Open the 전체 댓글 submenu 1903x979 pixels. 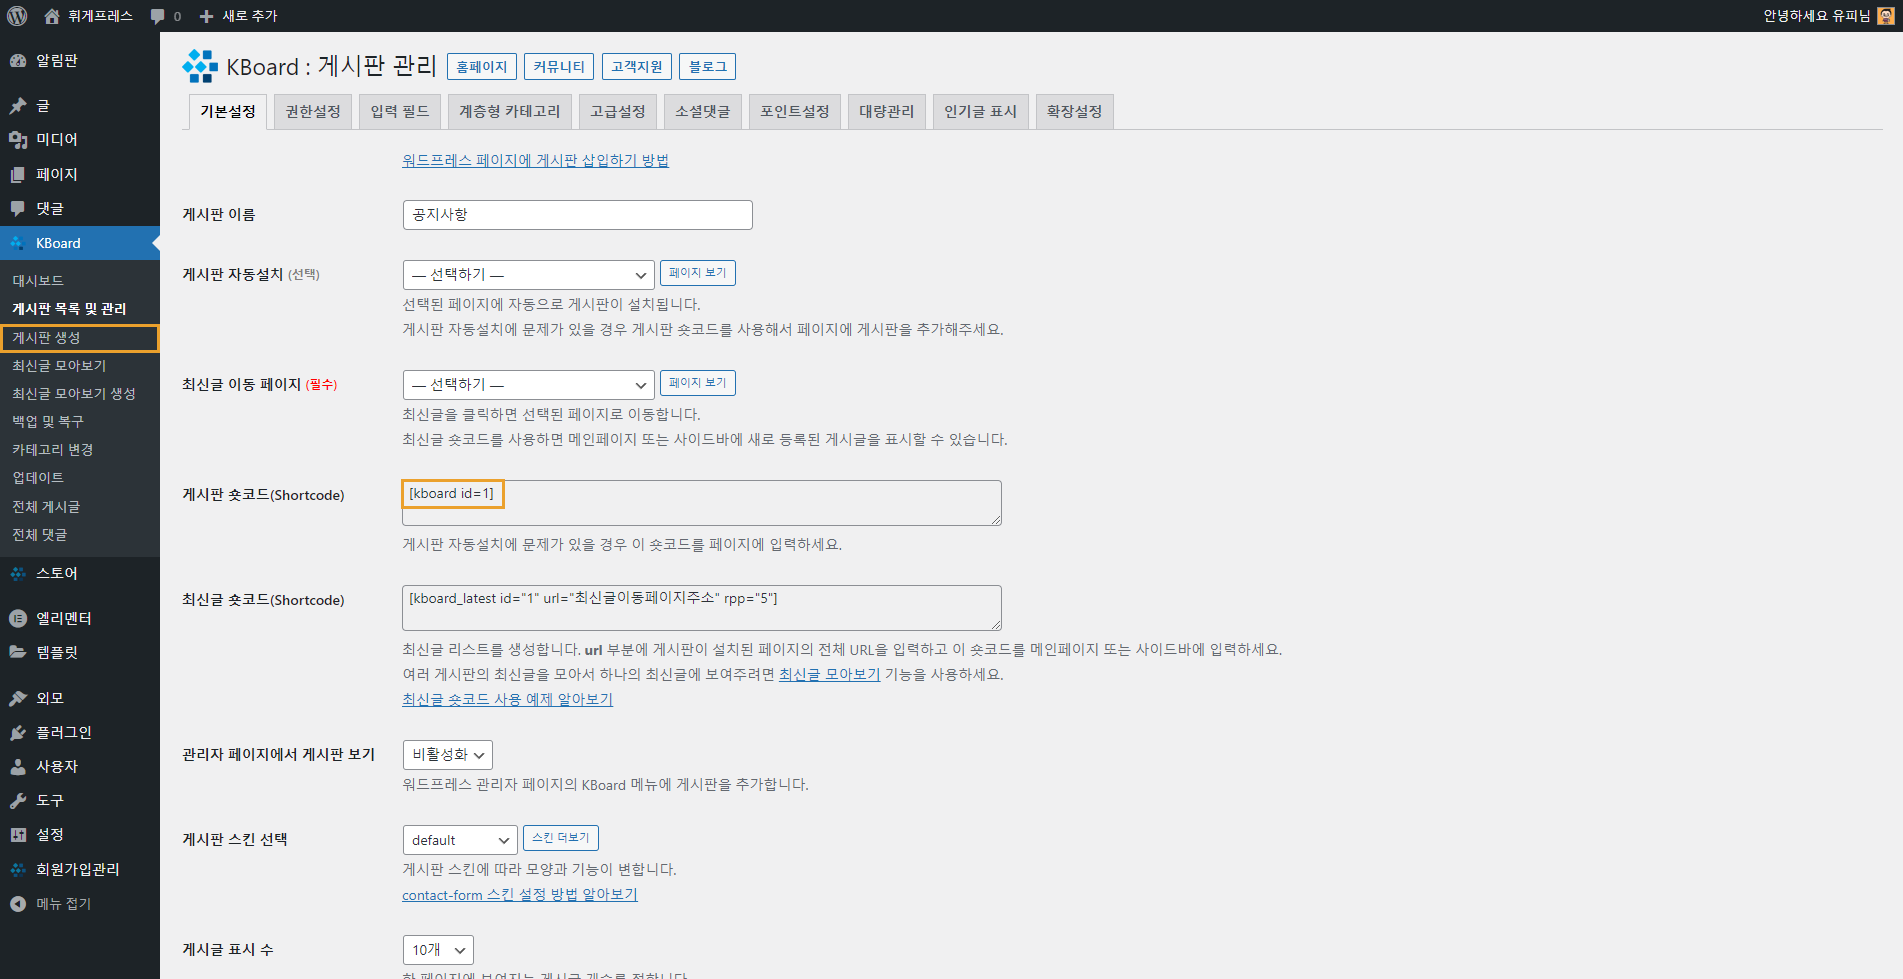coord(40,535)
